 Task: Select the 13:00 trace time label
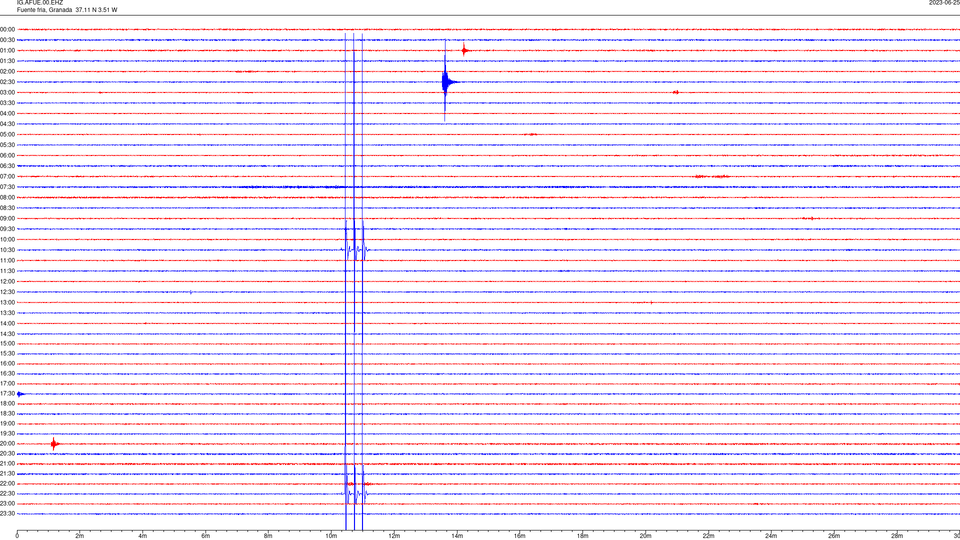(x=7, y=302)
